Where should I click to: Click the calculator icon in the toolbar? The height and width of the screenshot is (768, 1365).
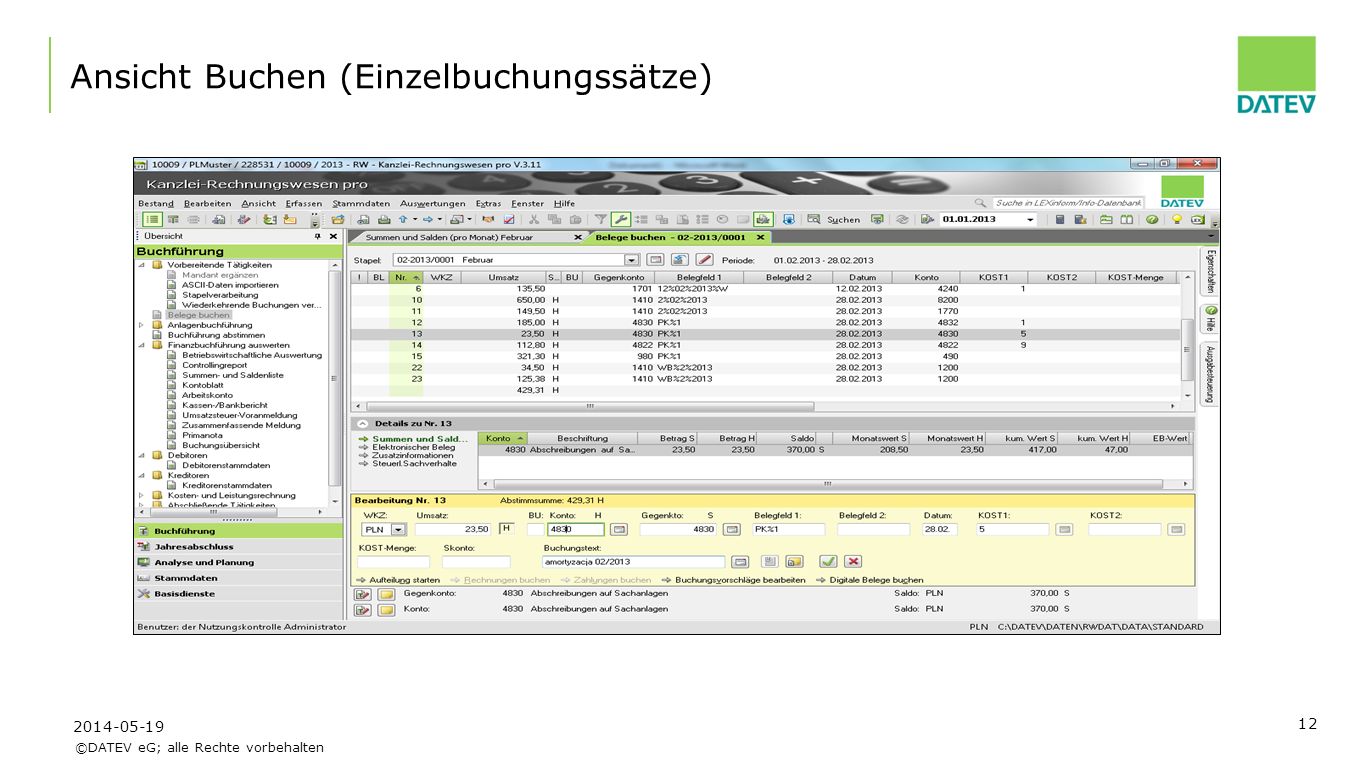point(1060,219)
